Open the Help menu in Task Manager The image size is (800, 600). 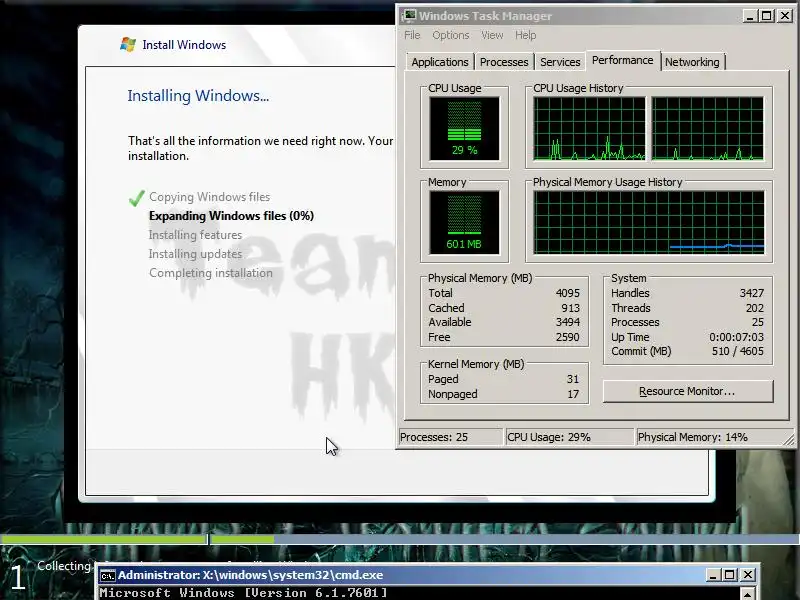tap(525, 35)
